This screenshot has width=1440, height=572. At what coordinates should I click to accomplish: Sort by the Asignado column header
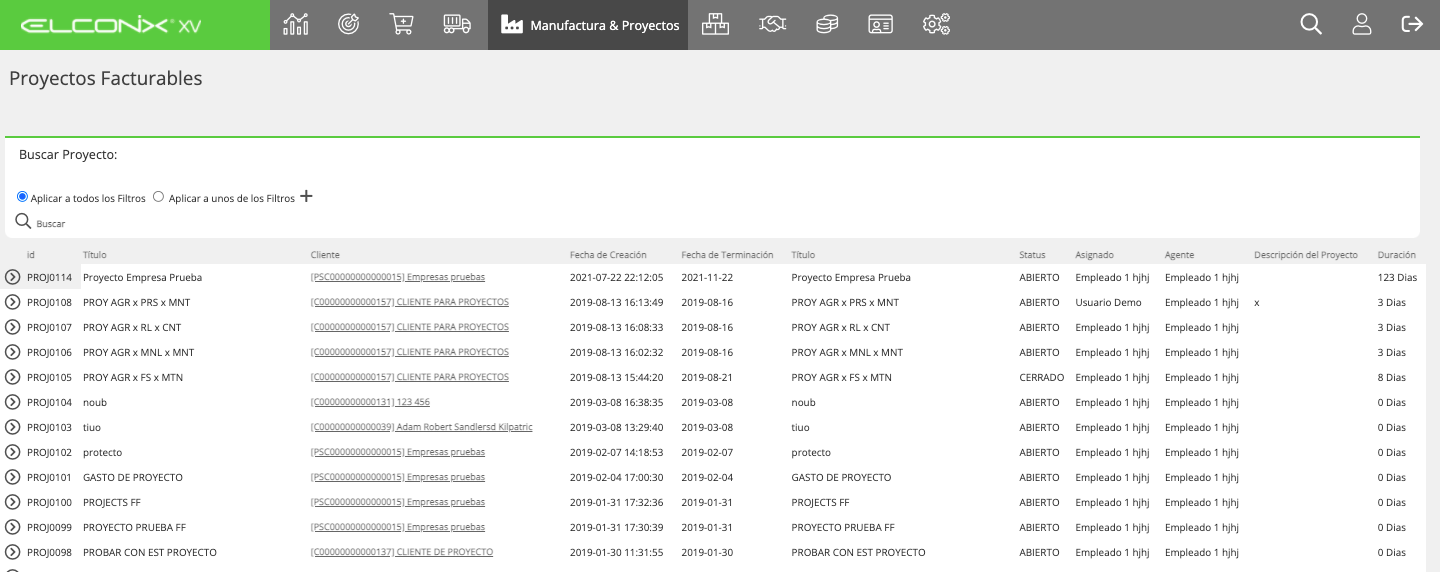coord(1094,255)
